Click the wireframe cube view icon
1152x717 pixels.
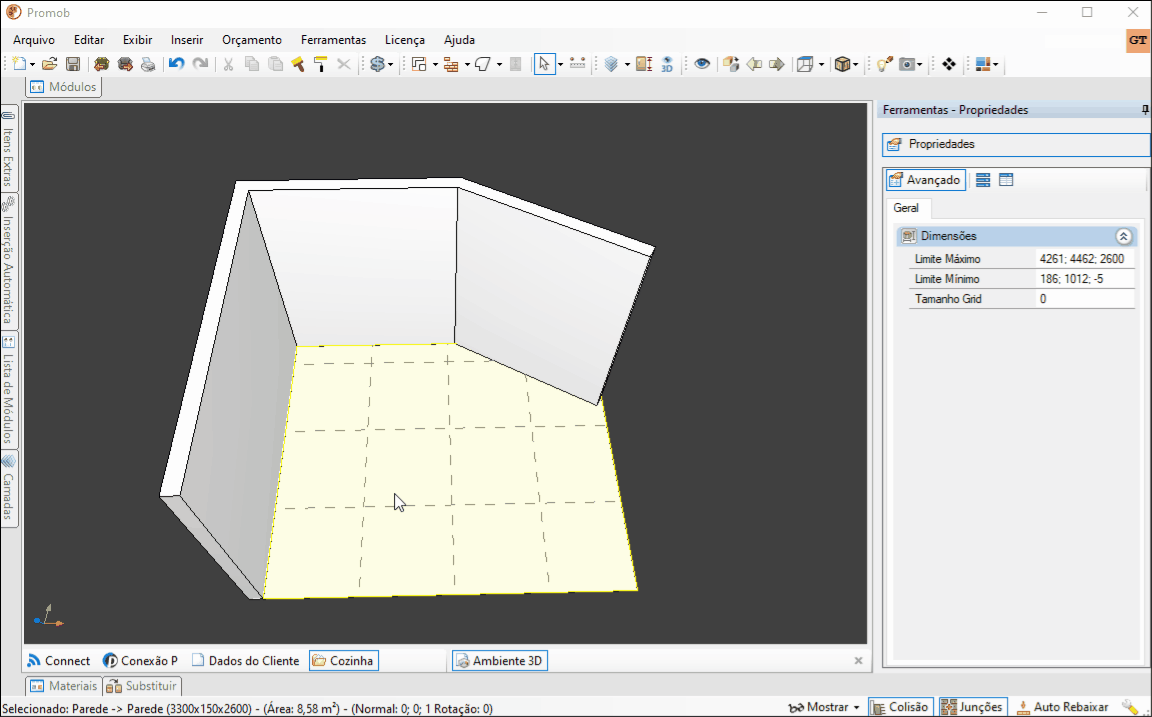pos(805,65)
